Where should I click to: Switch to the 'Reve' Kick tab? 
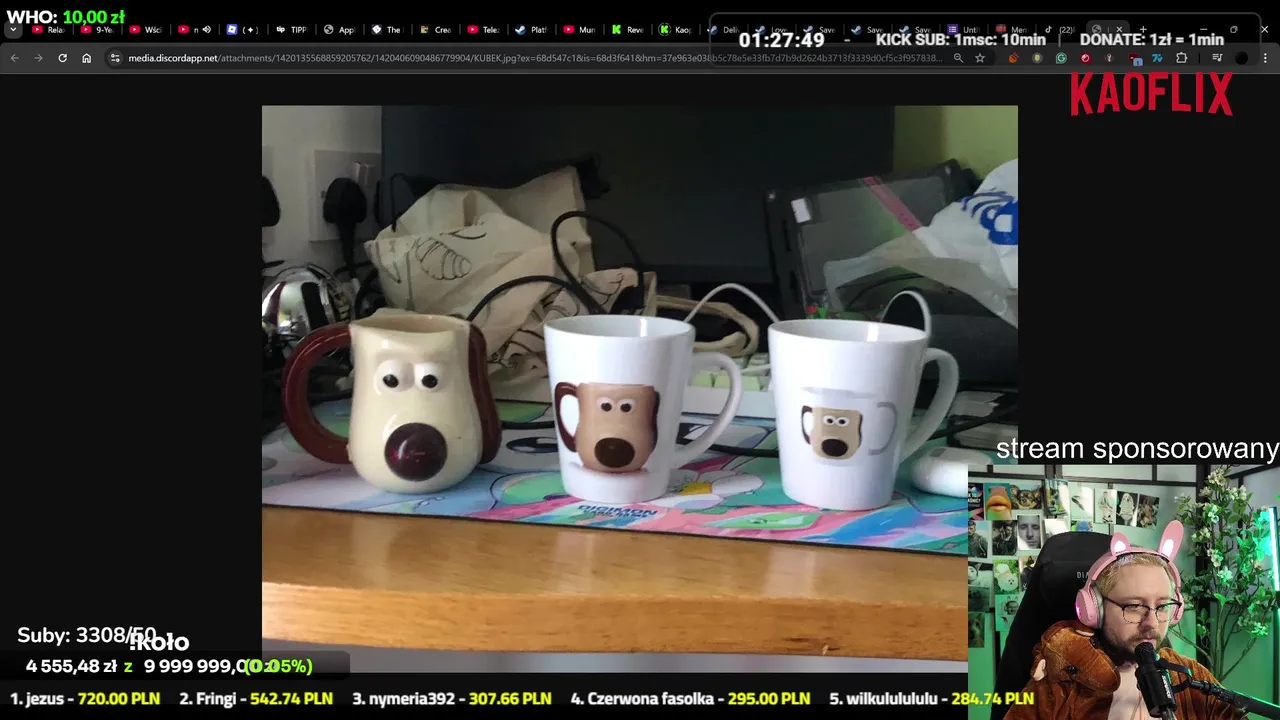coord(627,30)
